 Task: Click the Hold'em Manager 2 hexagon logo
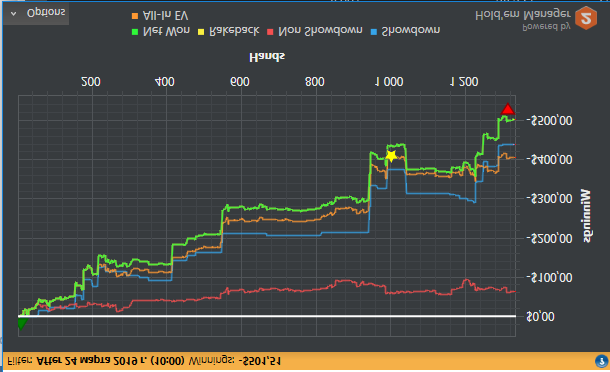(x=586, y=18)
